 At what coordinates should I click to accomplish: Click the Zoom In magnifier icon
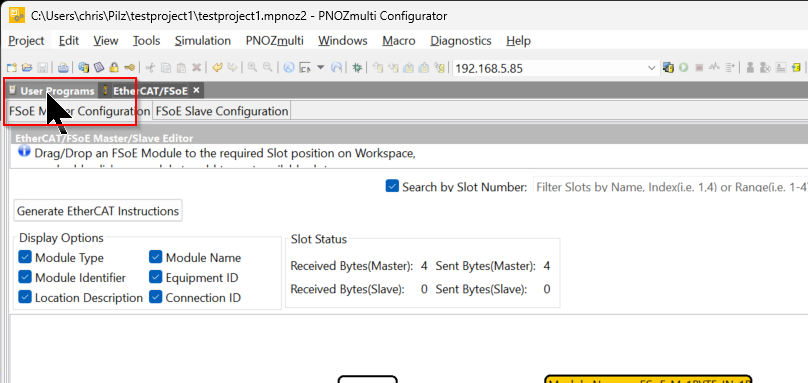(252, 67)
